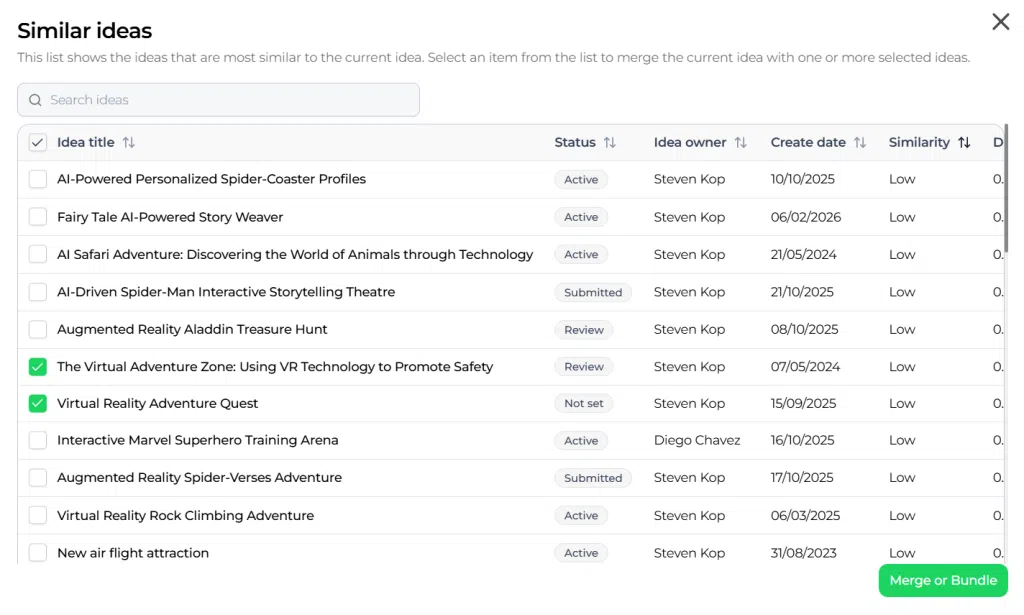Sort by Idea title column
Viewport: 1024px width, 615px height.
pos(129,142)
